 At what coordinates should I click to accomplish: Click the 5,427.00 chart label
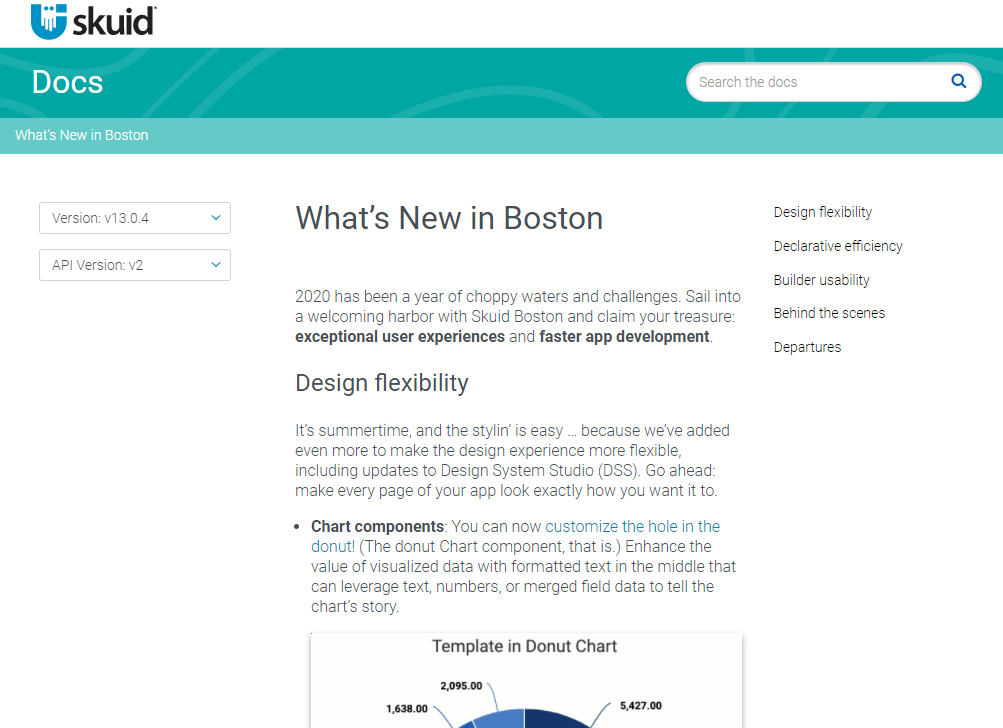click(640, 706)
